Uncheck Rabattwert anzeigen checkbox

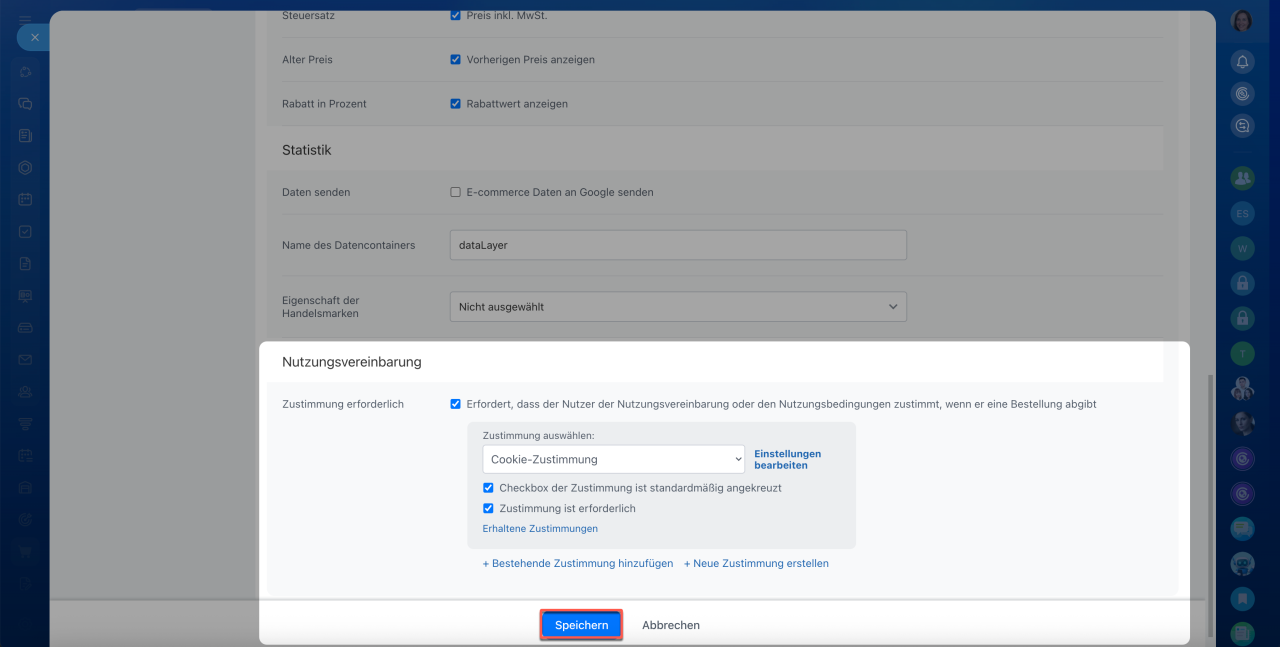point(455,104)
